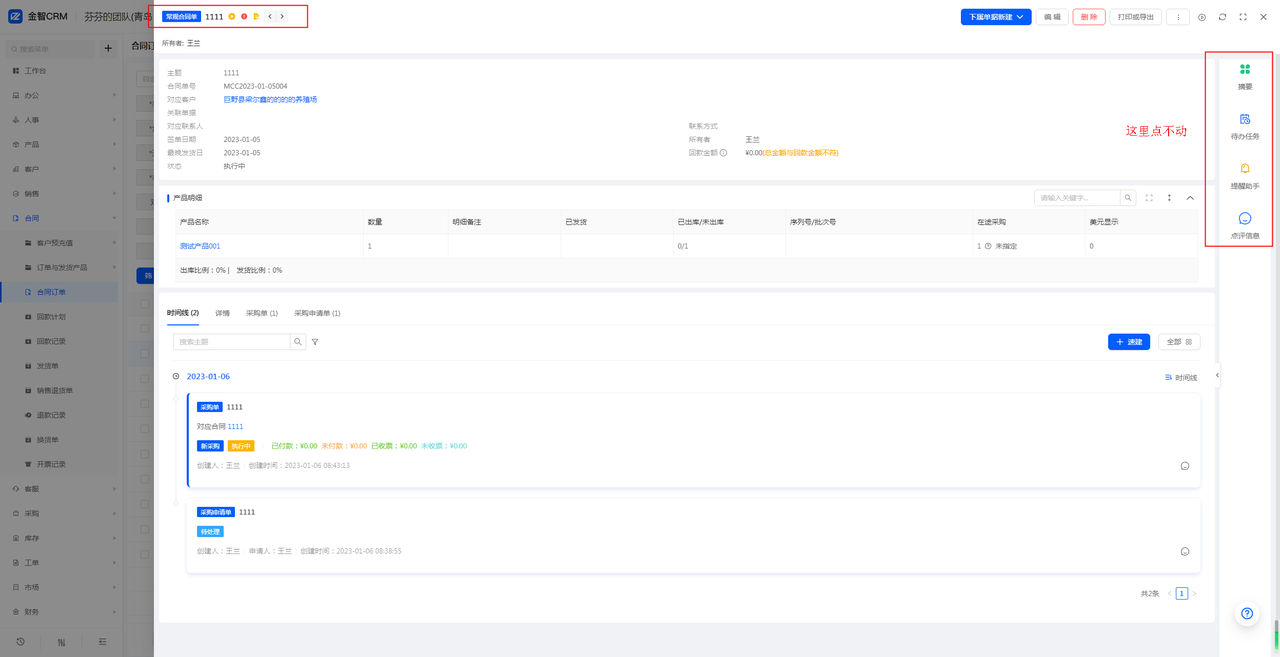The width and height of the screenshot is (1280, 657).
Task: Fullscreen the 产品明细 table
Action: pyautogui.click(x=1149, y=198)
